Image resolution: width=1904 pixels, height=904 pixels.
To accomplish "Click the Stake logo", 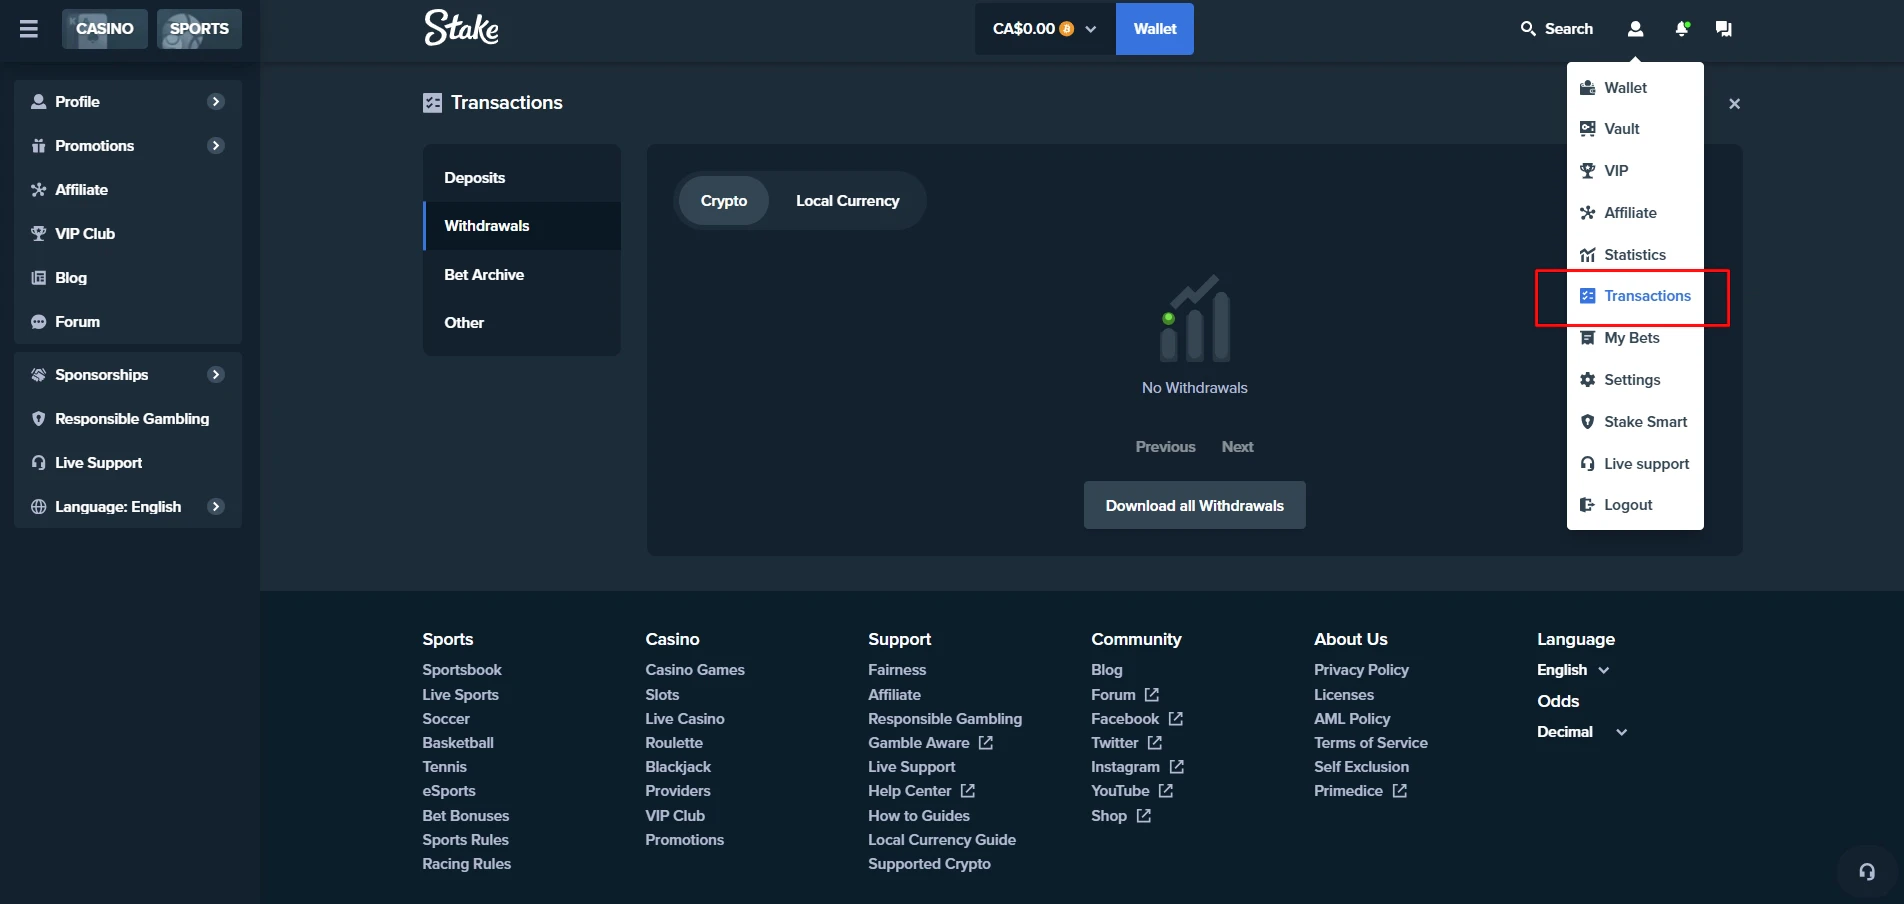I will coord(461,29).
